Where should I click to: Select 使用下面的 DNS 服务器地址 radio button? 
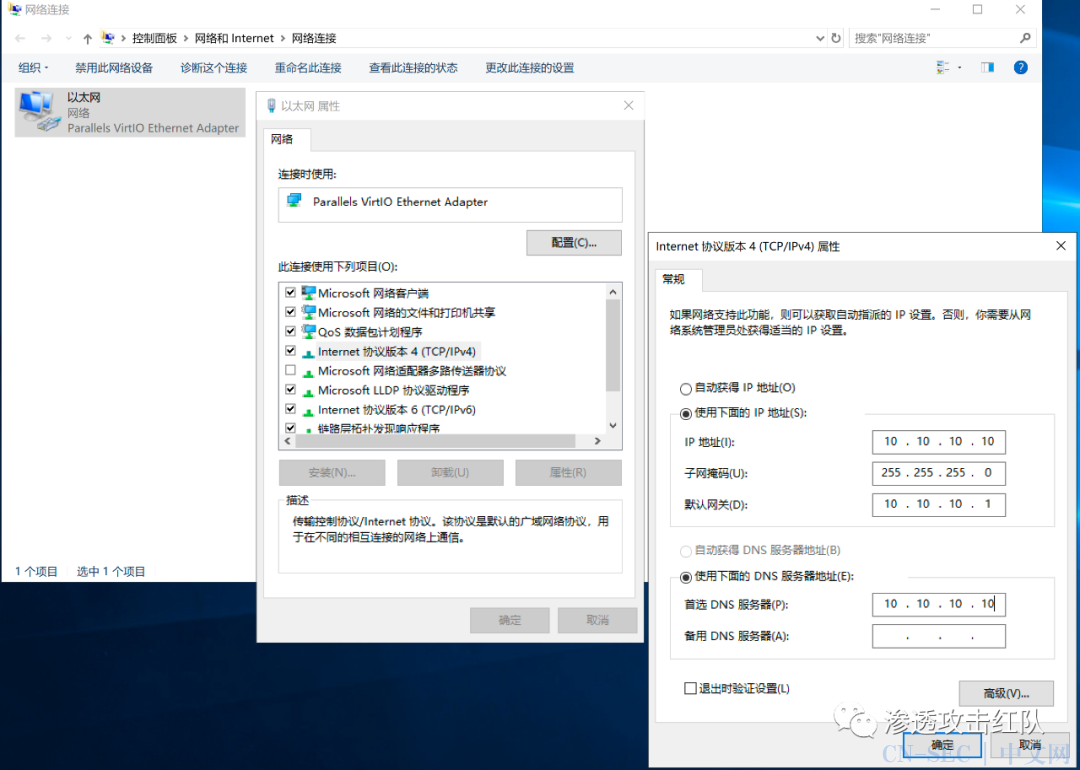click(685, 576)
